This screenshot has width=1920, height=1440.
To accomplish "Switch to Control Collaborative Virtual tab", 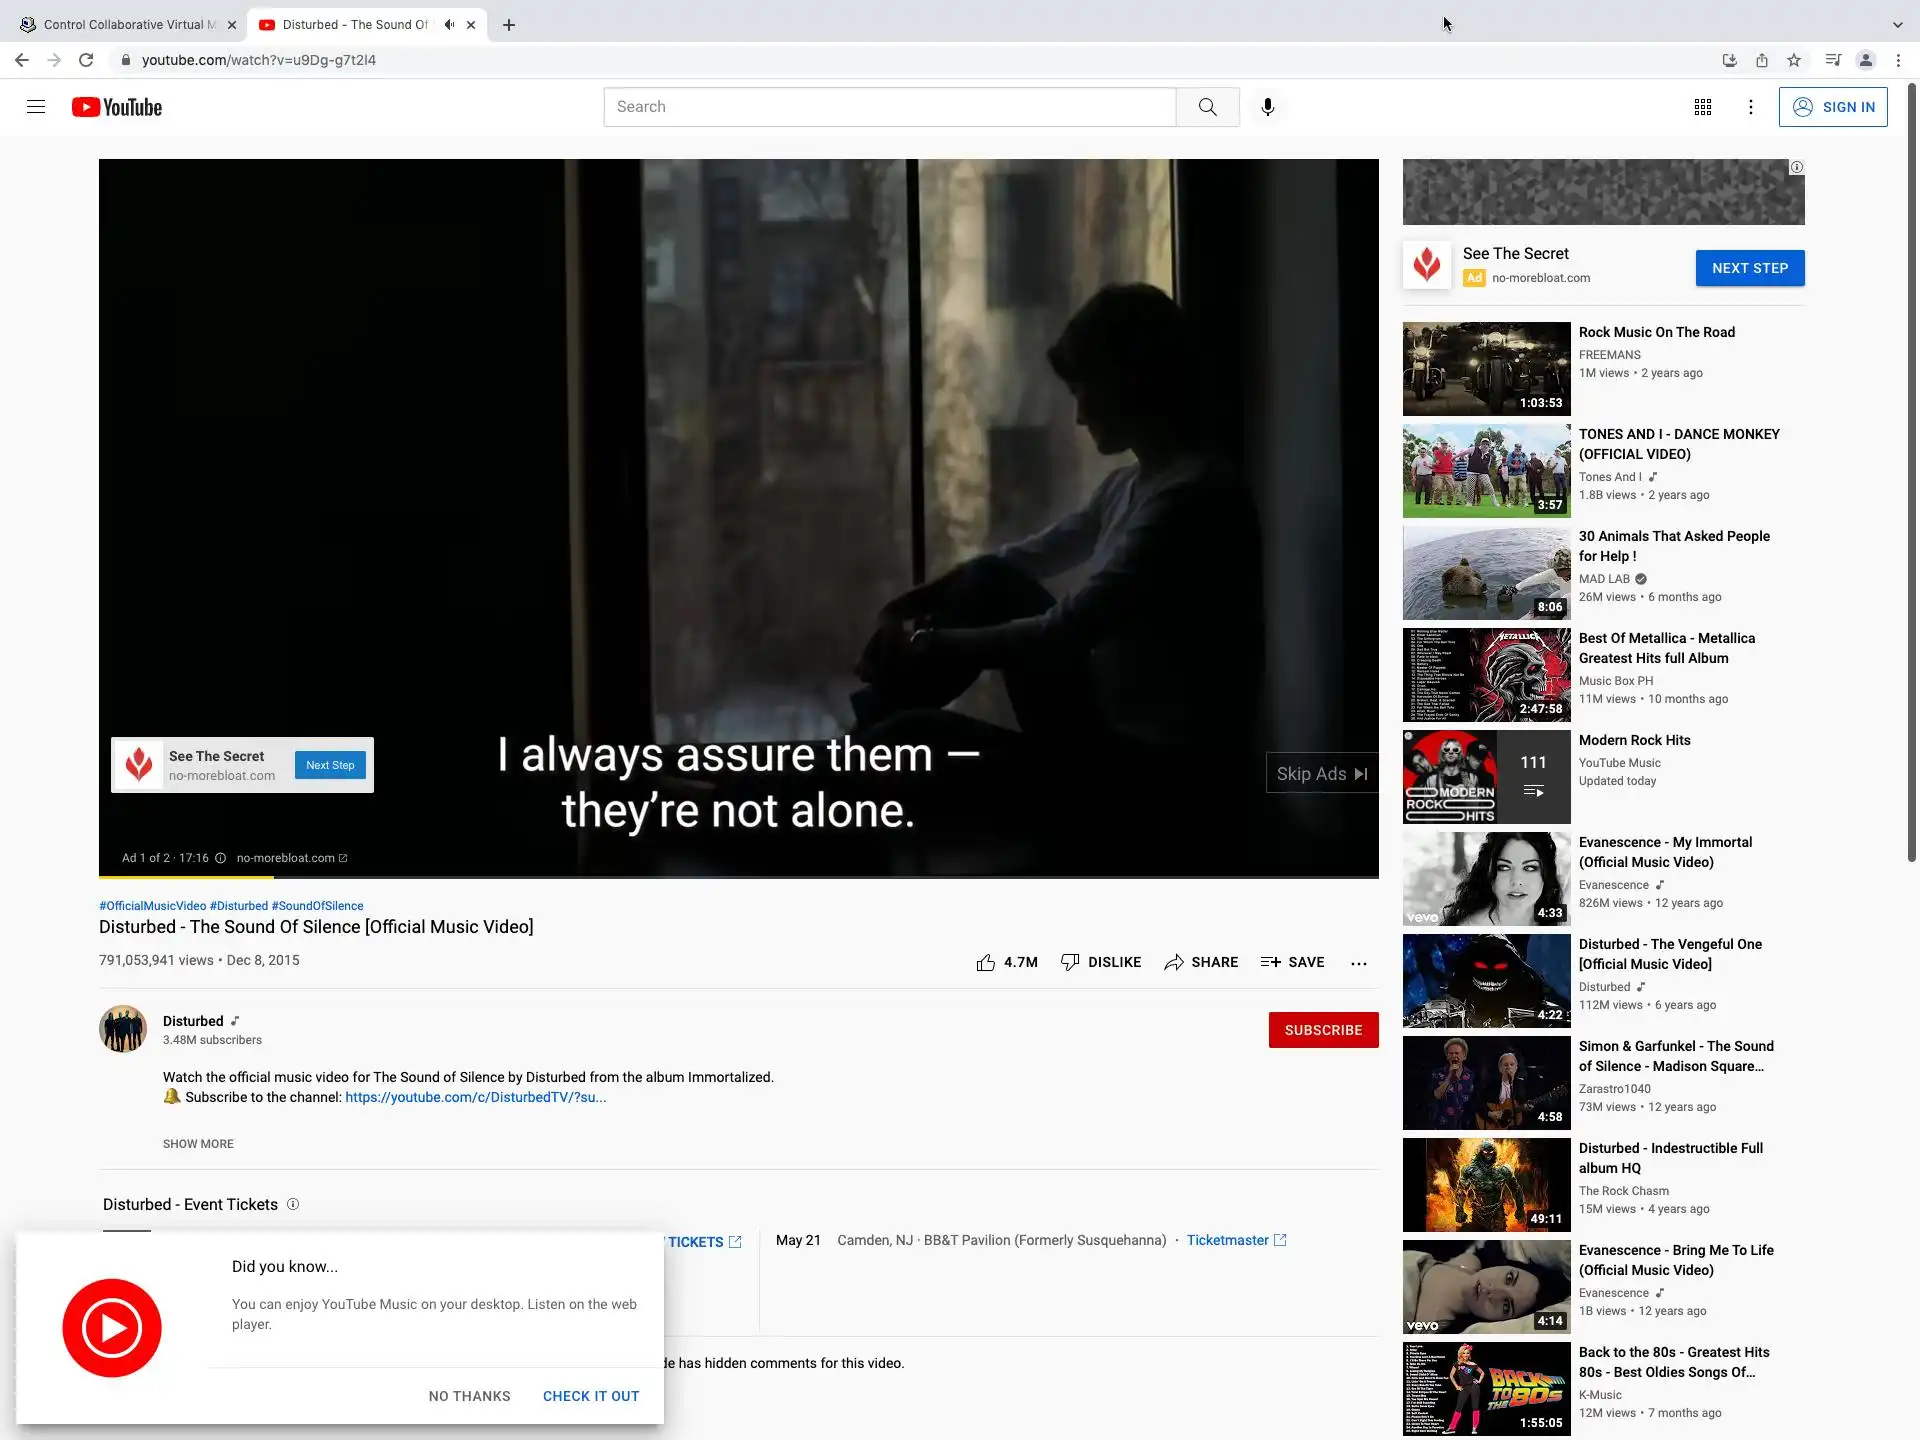I will (x=125, y=25).
